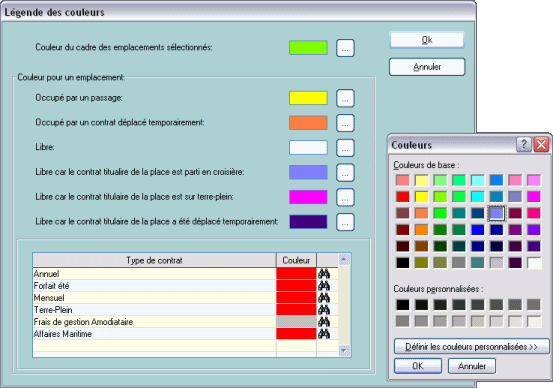
Task: Click the magenta terre-plein swatch
Action: (x=308, y=197)
